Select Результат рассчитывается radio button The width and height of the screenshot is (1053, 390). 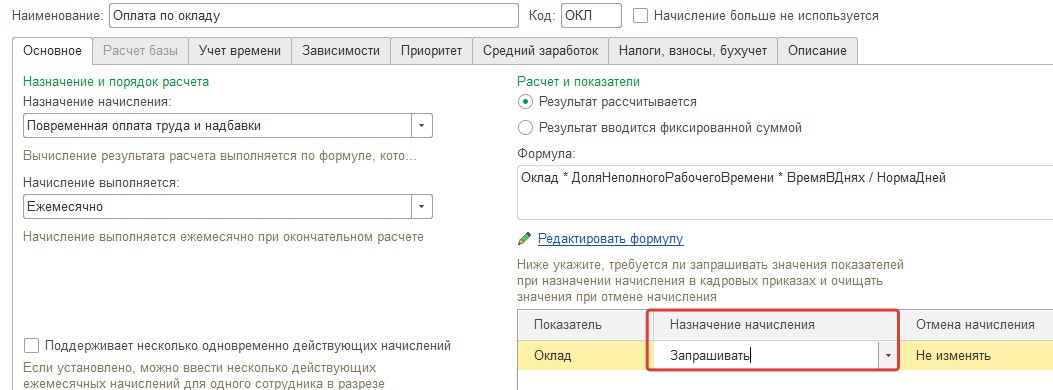pos(525,102)
